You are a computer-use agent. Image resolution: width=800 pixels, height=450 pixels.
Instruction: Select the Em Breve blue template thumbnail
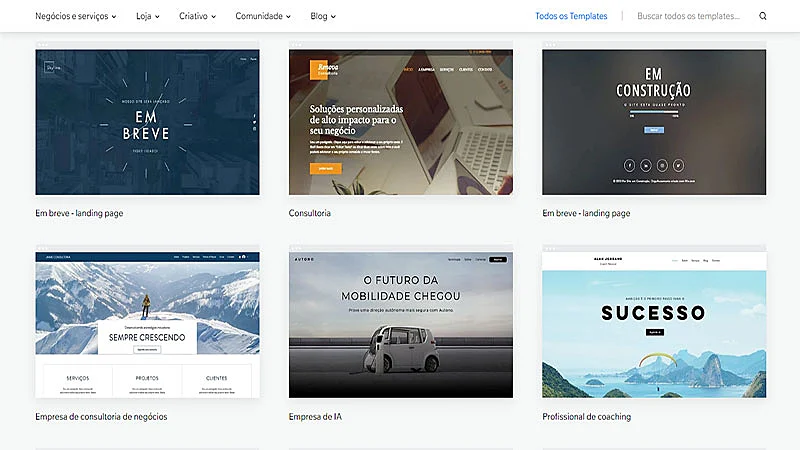point(147,122)
